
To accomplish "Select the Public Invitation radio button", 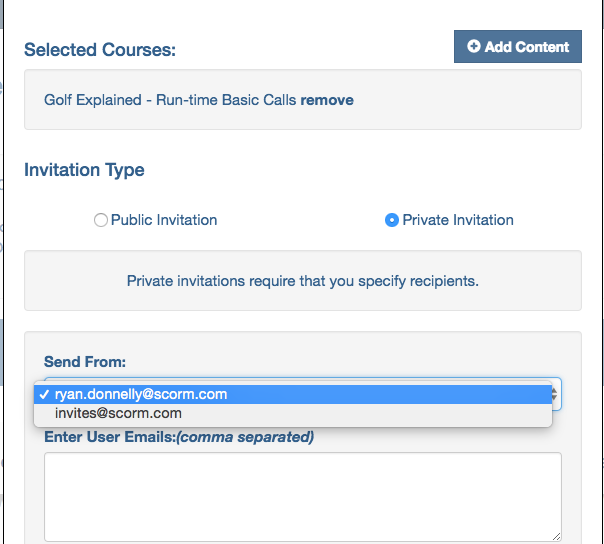I will click(x=100, y=220).
